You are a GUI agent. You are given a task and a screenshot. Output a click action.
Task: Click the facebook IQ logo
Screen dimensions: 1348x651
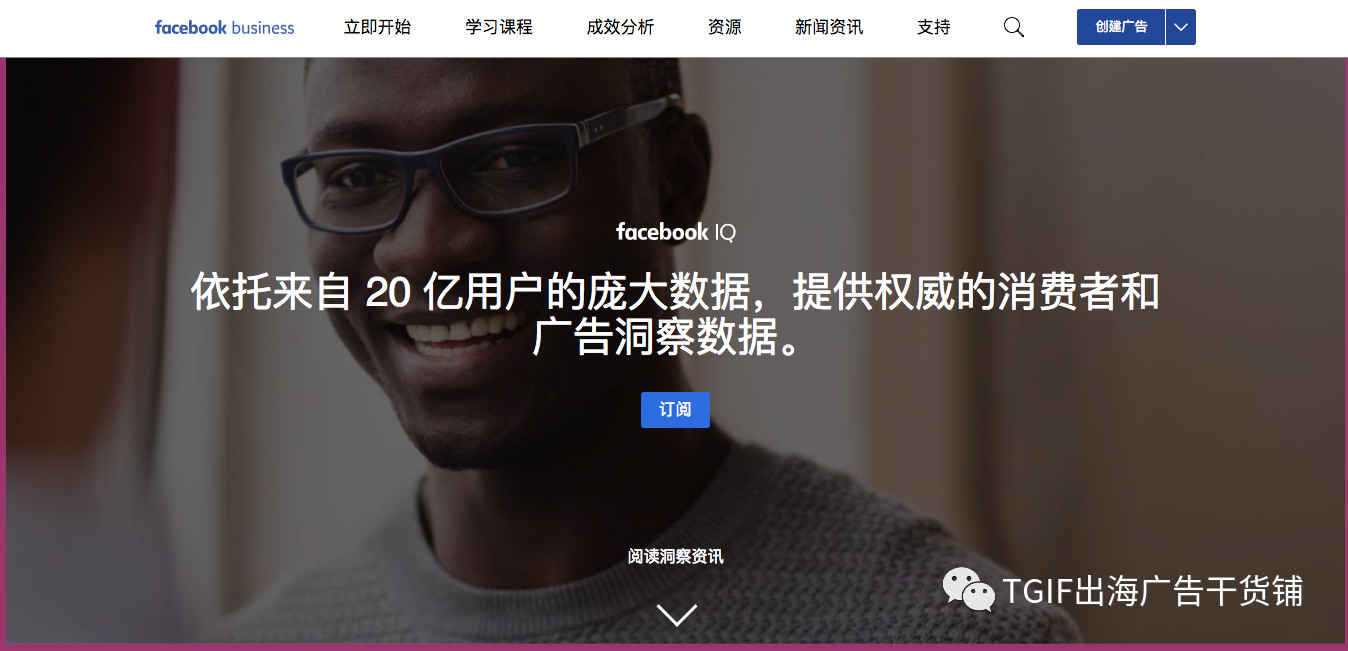[676, 232]
